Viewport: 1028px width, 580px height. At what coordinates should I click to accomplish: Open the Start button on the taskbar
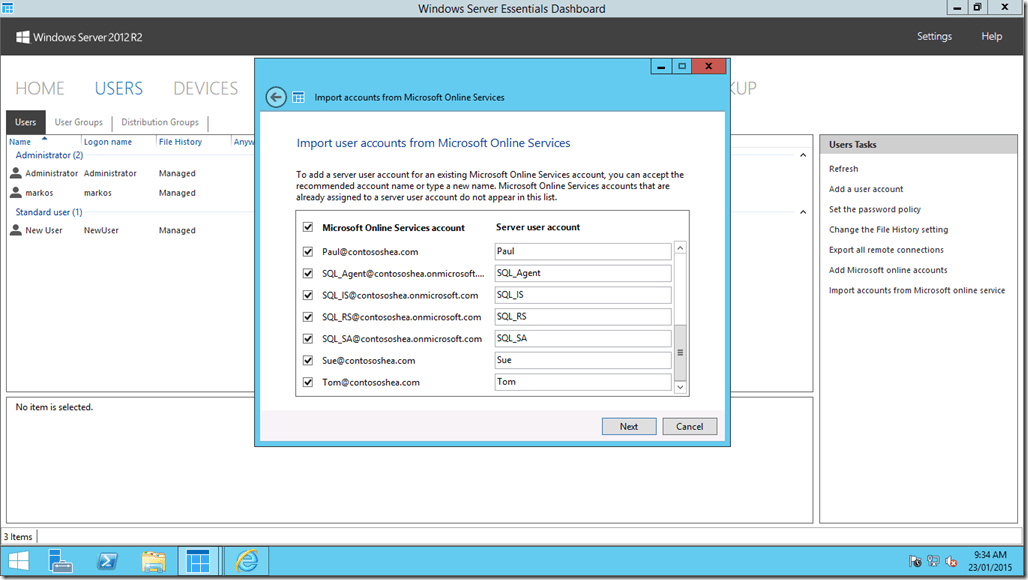(17, 561)
